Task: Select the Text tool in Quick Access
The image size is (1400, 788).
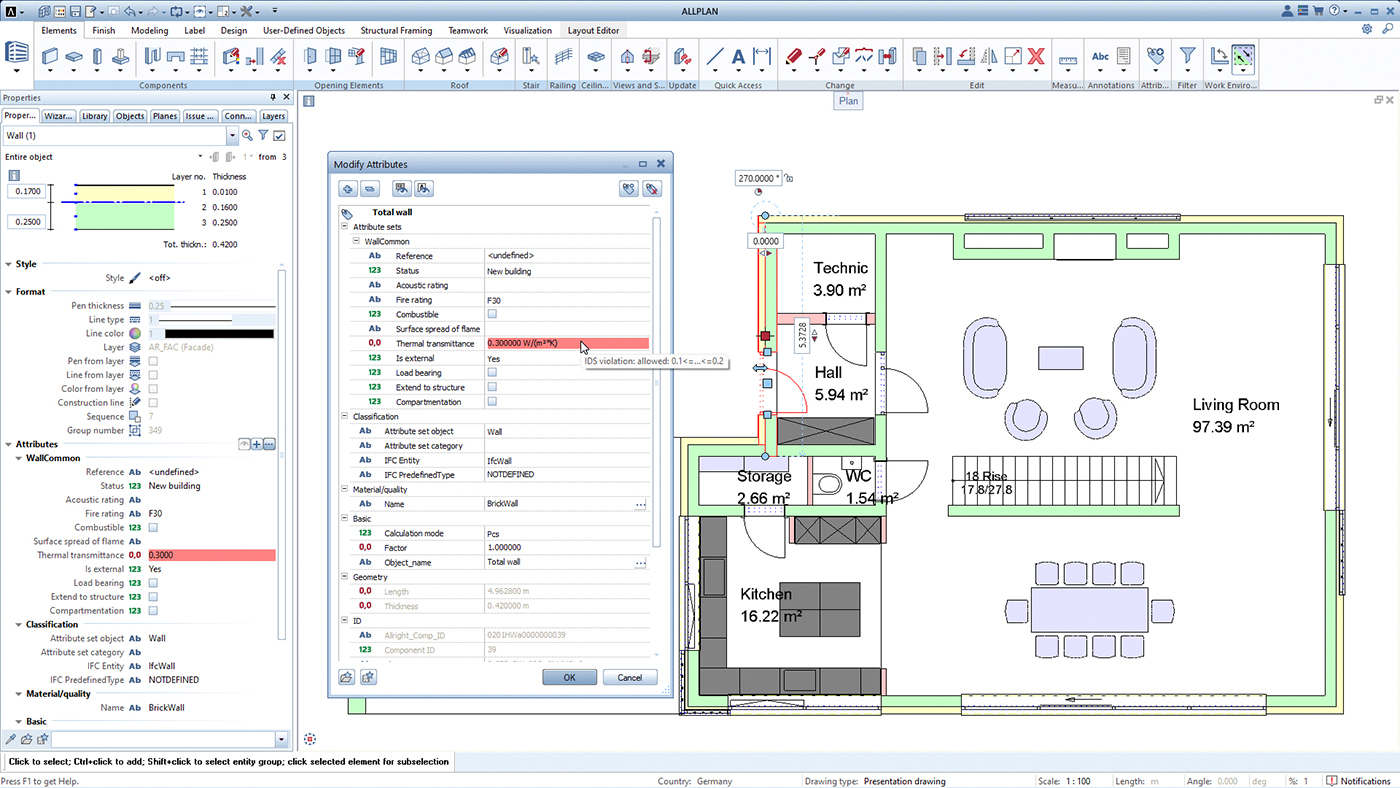Action: pyautogui.click(x=737, y=58)
